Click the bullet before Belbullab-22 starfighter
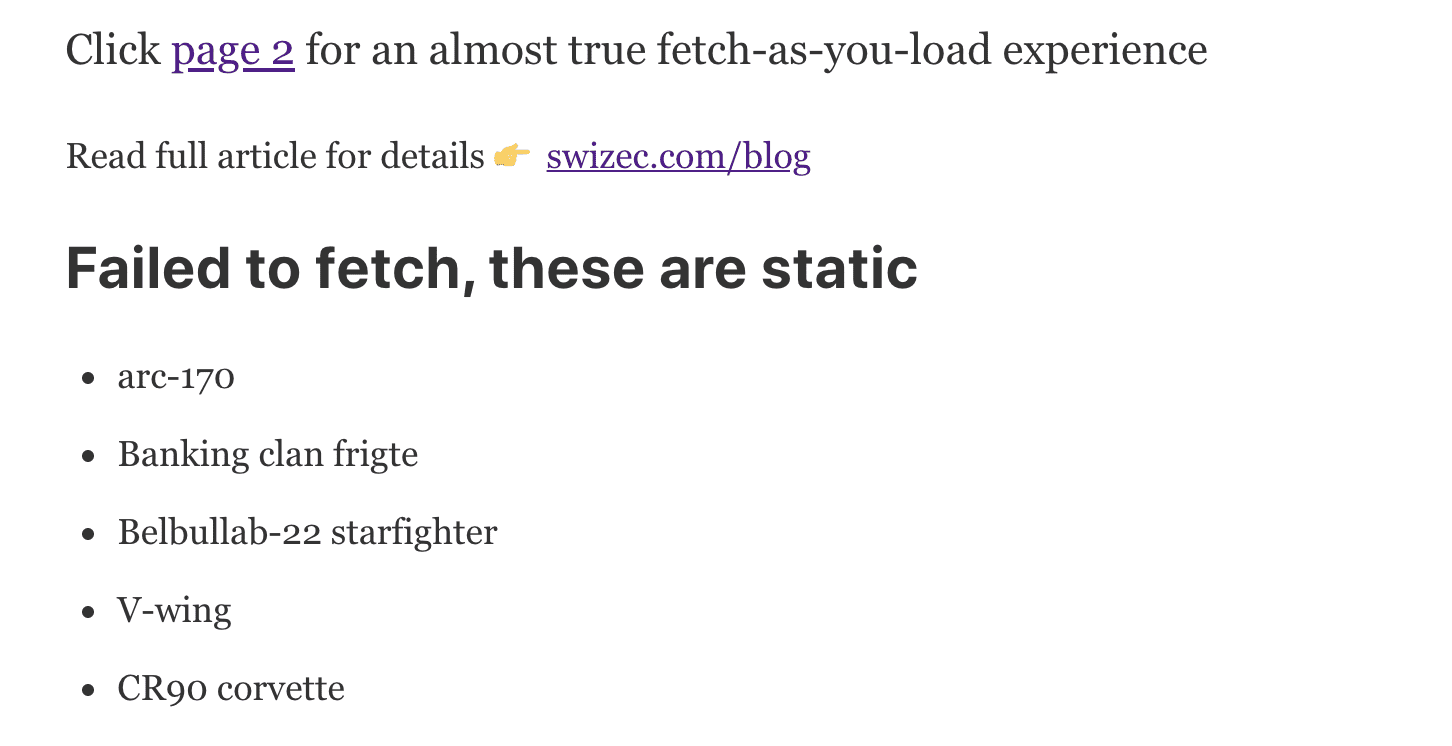Screen dimensions: 1452x746 coord(89,534)
